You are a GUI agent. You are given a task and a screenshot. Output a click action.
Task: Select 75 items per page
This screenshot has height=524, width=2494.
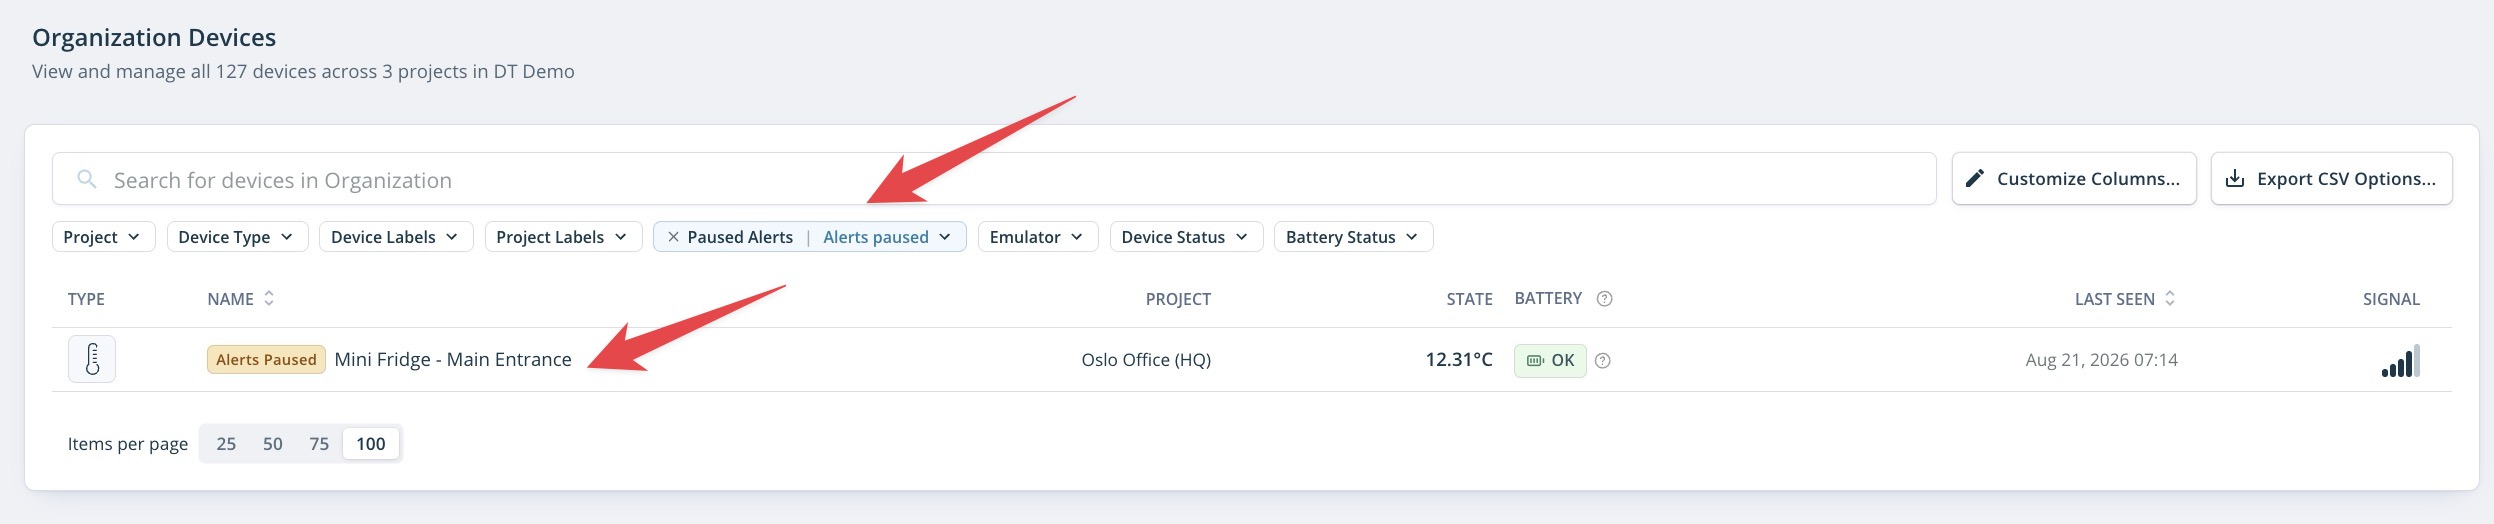click(319, 444)
